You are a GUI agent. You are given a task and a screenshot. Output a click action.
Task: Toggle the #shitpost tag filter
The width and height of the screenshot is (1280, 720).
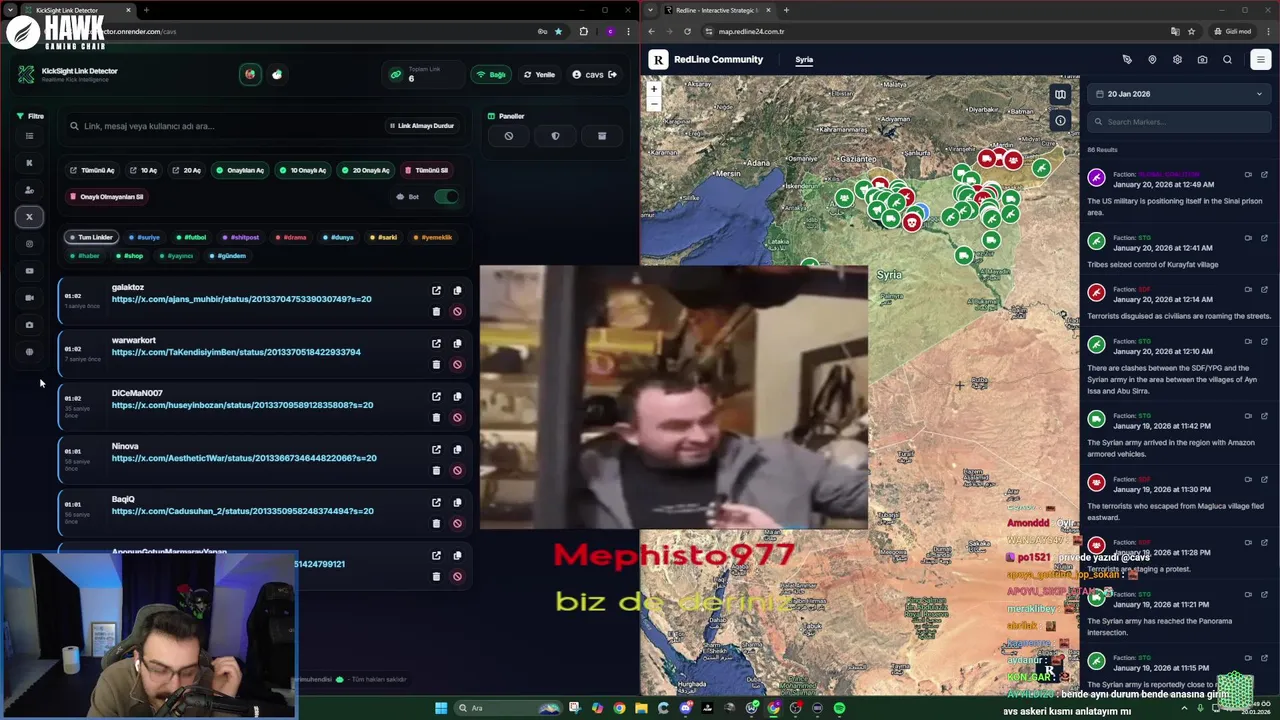tap(241, 237)
